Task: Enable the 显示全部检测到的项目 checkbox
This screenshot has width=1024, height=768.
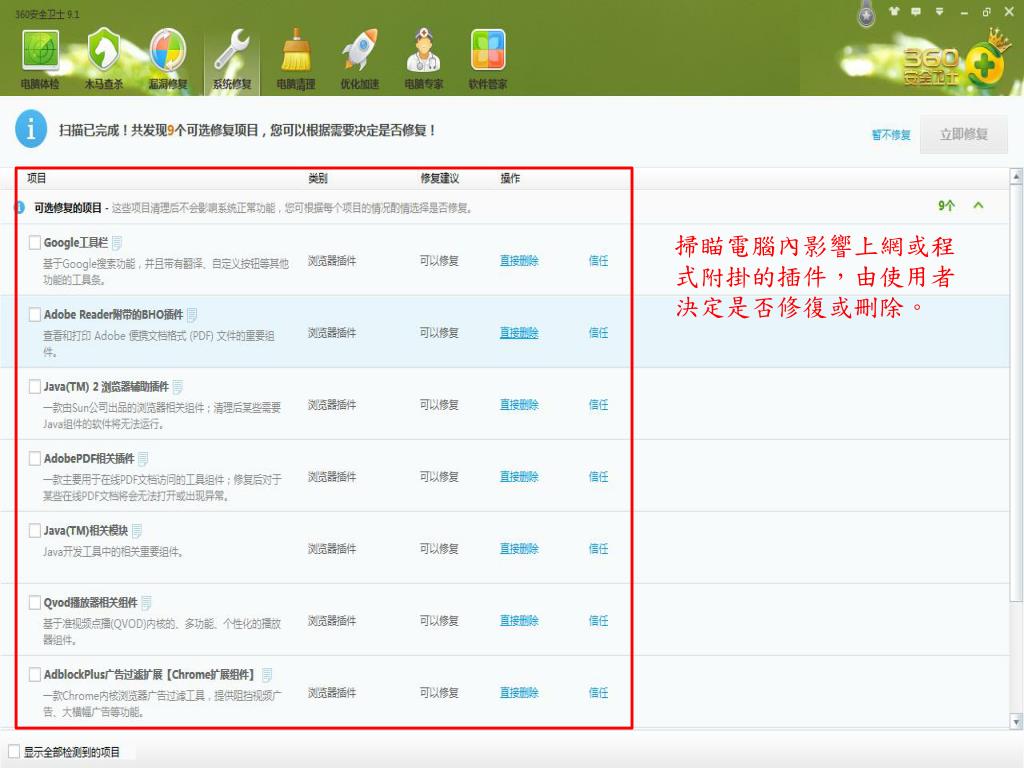Action: point(14,752)
